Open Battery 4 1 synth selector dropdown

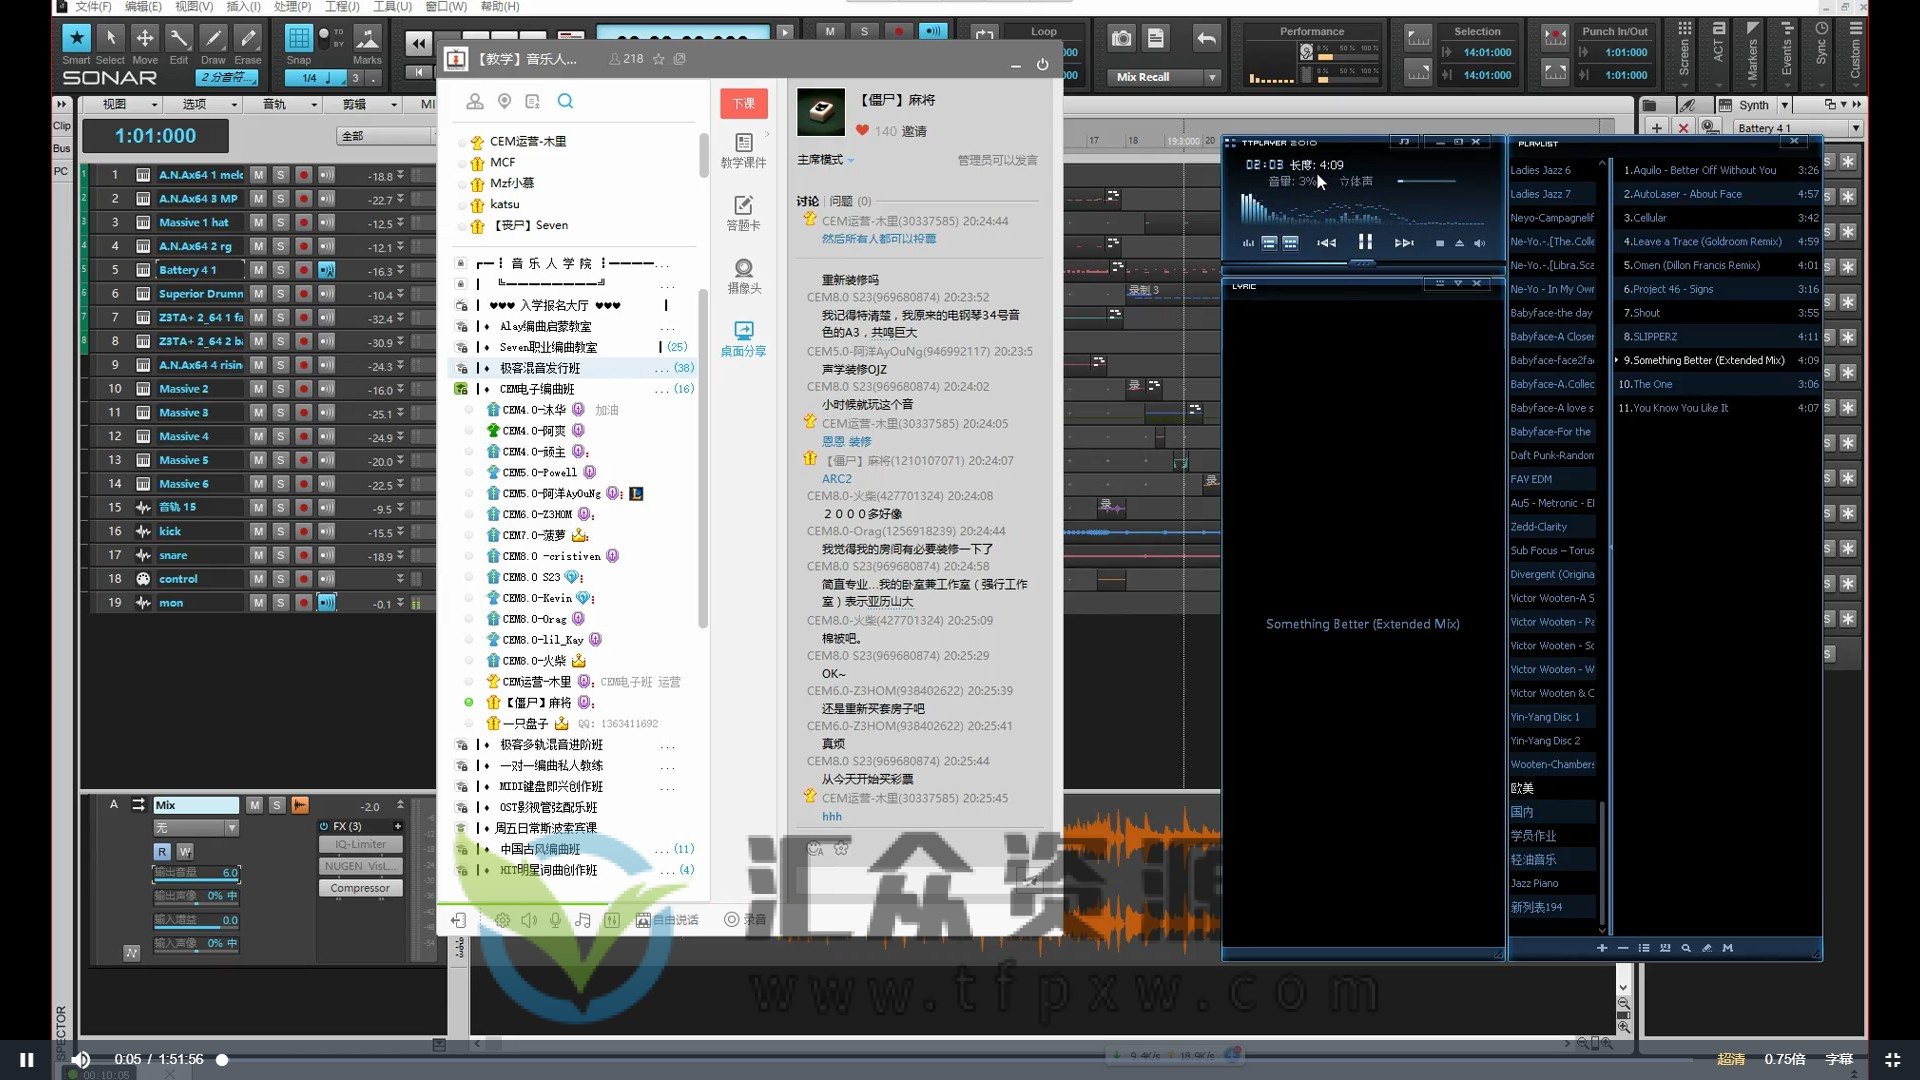coord(1856,128)
